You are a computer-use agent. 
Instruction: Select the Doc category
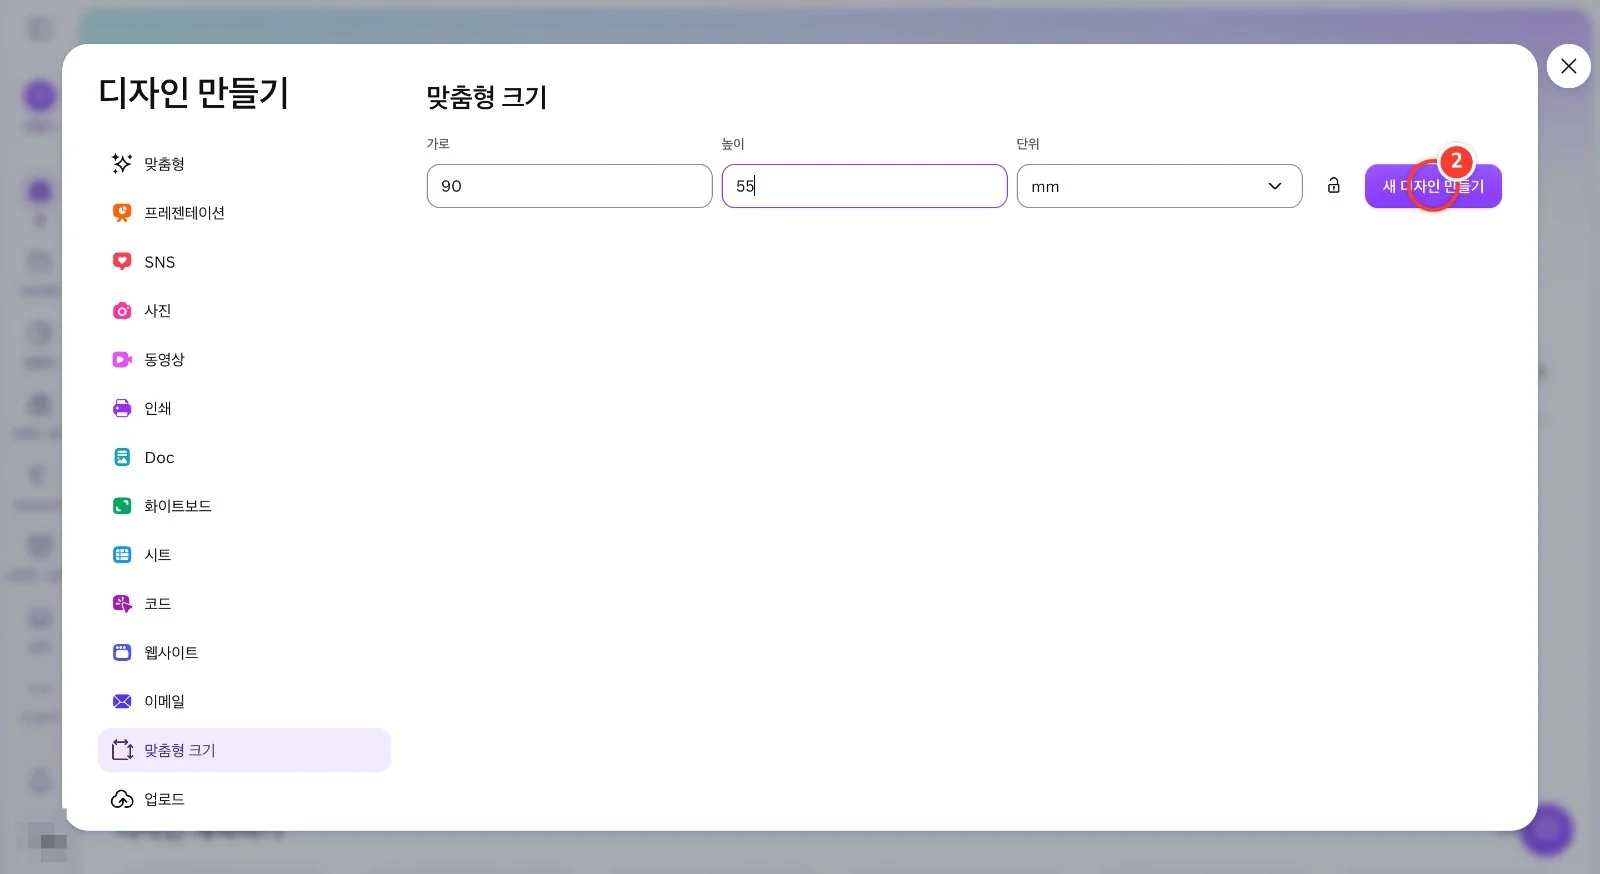pyautogui.click(x=159, y=457)
